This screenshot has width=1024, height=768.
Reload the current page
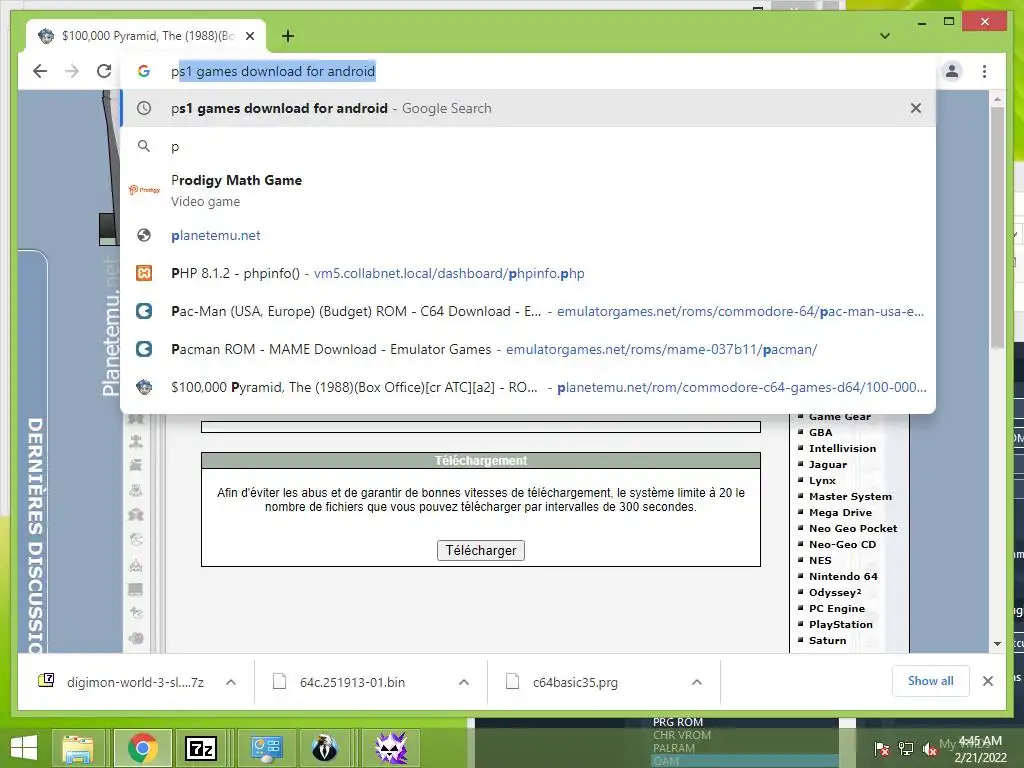(104, 71)
